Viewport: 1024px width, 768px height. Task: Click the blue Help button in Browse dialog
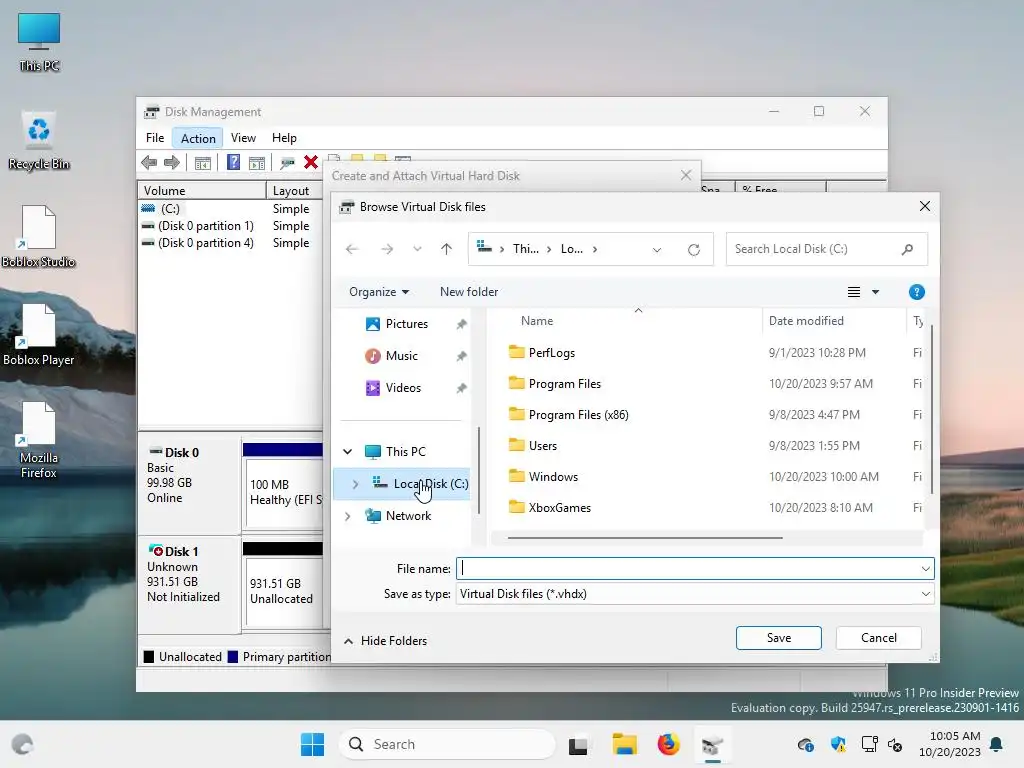(x=916, y=292)
